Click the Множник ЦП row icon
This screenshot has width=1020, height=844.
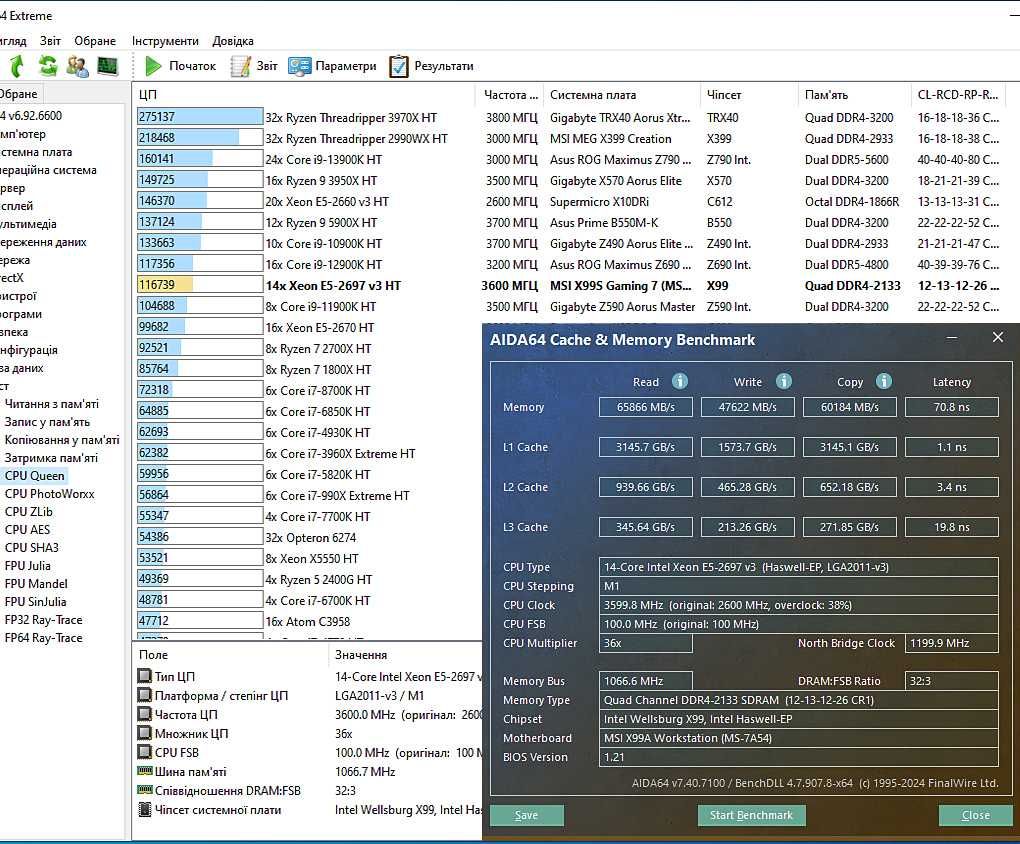[x=144, y=733]
